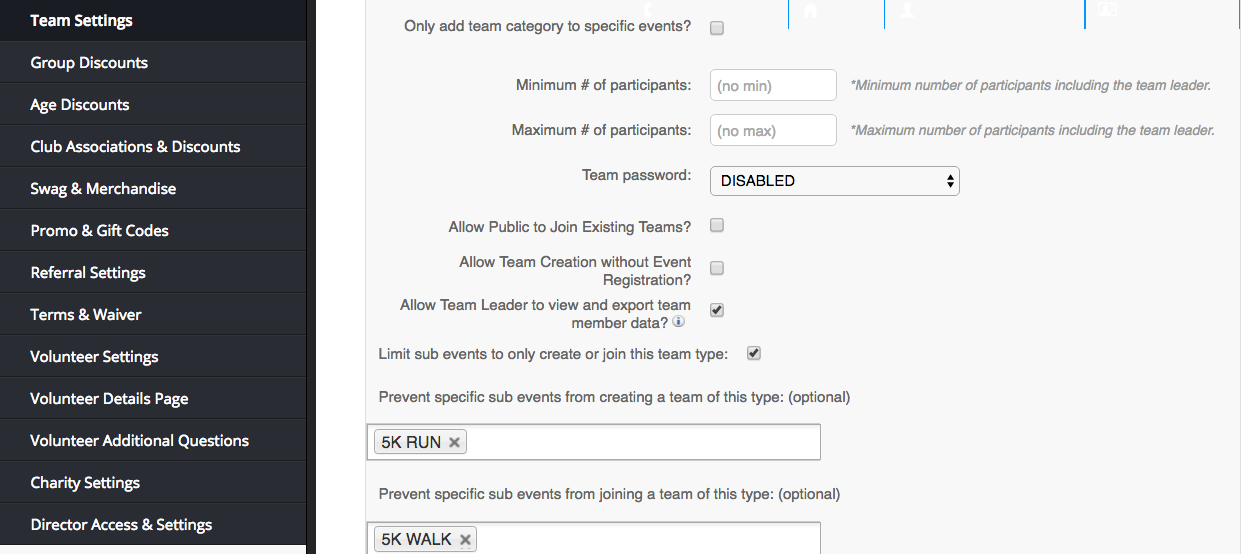Click the Minimum # of participants field
Screen dimensions: 1250x554
coord(773,85)
